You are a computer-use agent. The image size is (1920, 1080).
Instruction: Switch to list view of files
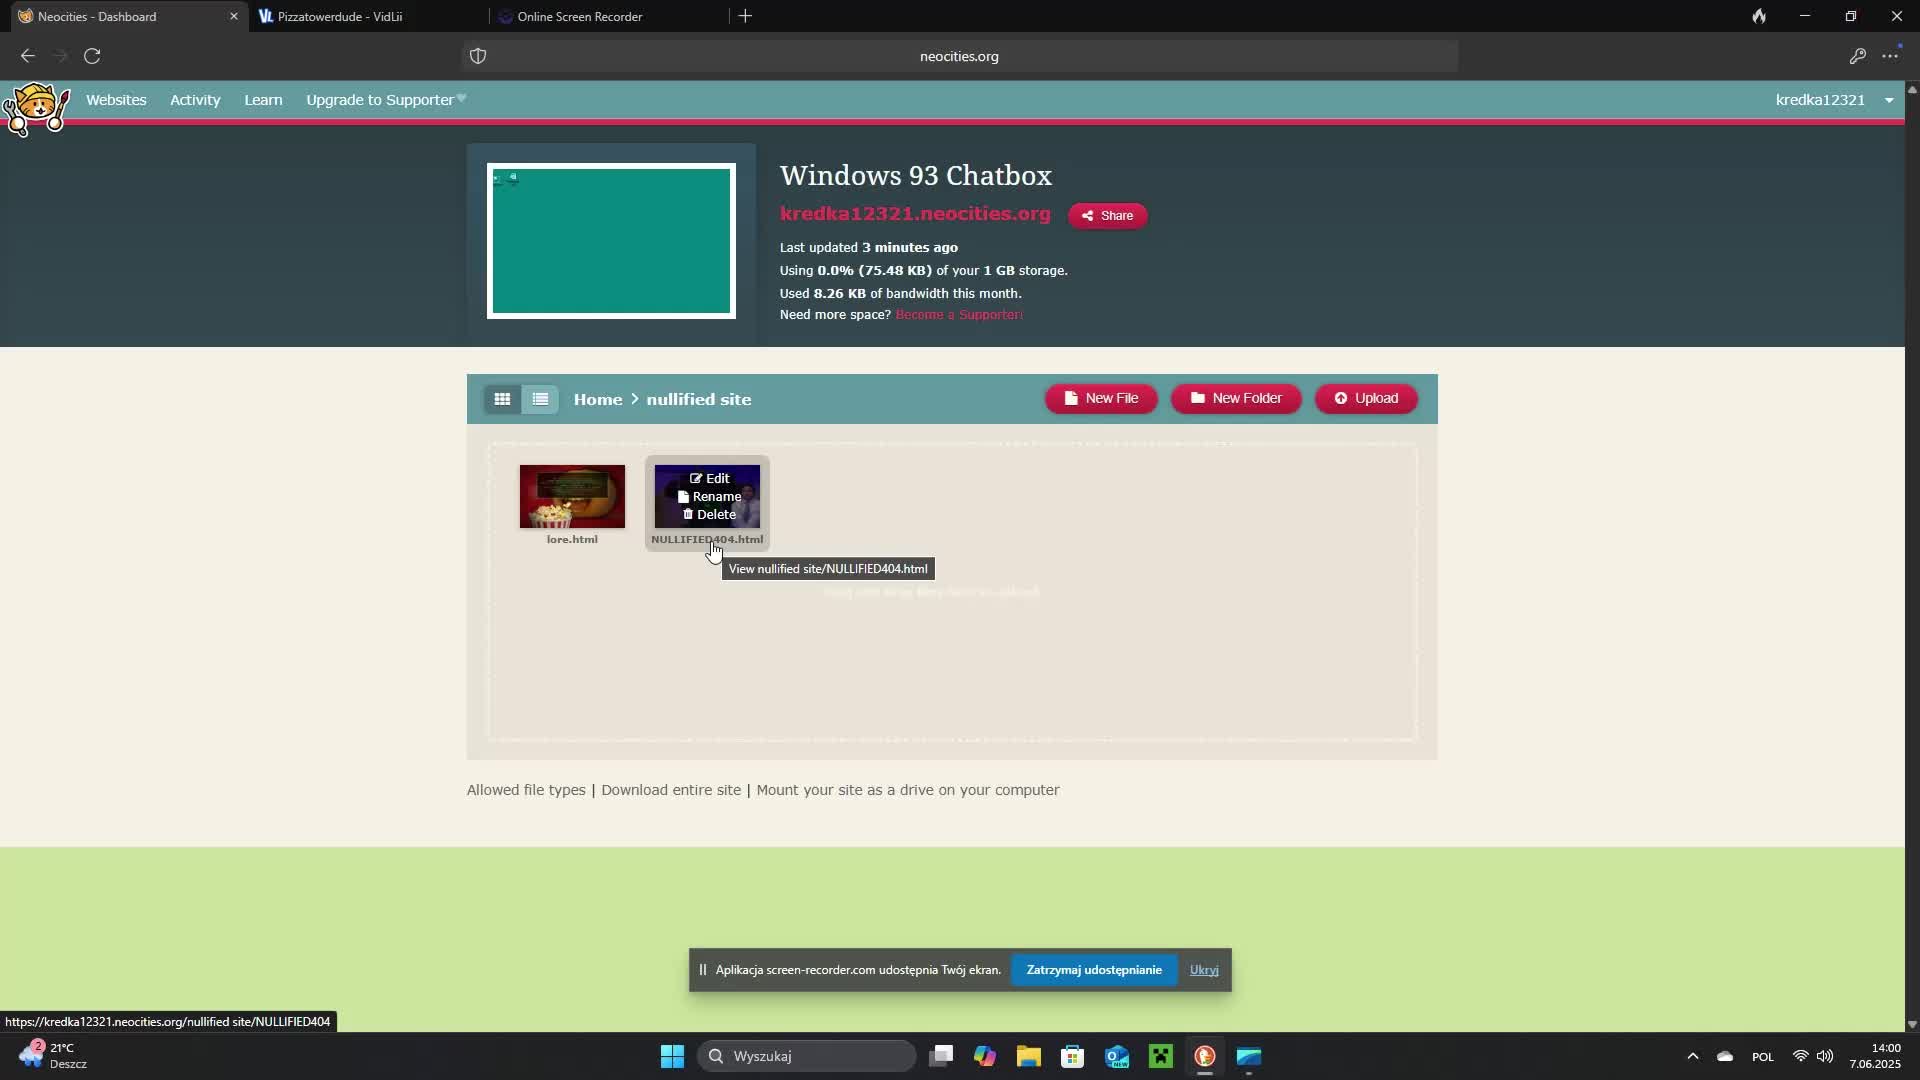coord(540,399)
